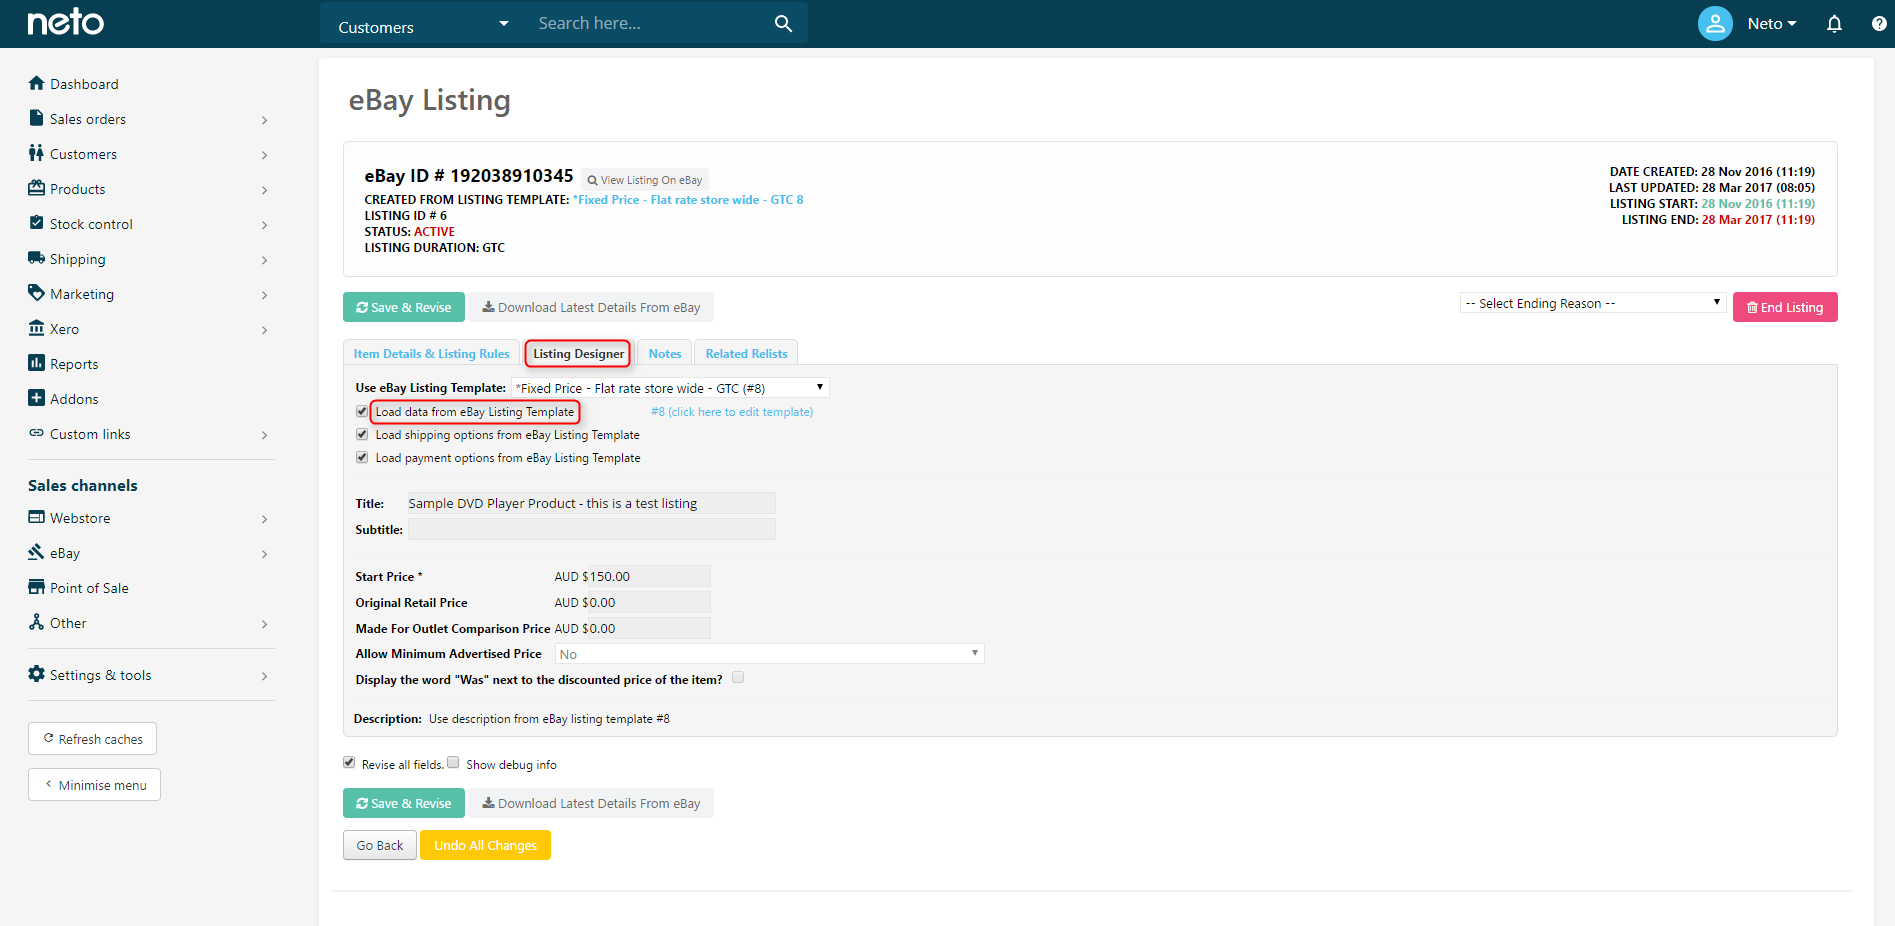Click the search magnifier icon

[x=783, y=23]
